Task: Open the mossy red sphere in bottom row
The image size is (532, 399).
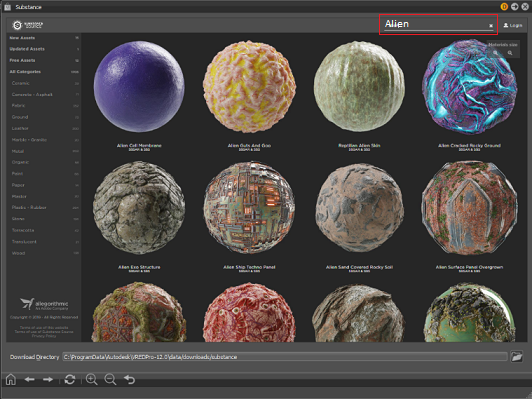Action: tap(139, 312)
